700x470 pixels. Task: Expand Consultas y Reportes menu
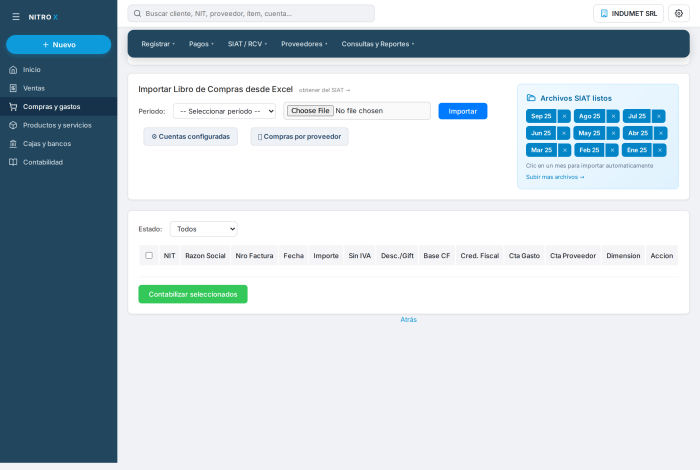click(x=378, y=44)
